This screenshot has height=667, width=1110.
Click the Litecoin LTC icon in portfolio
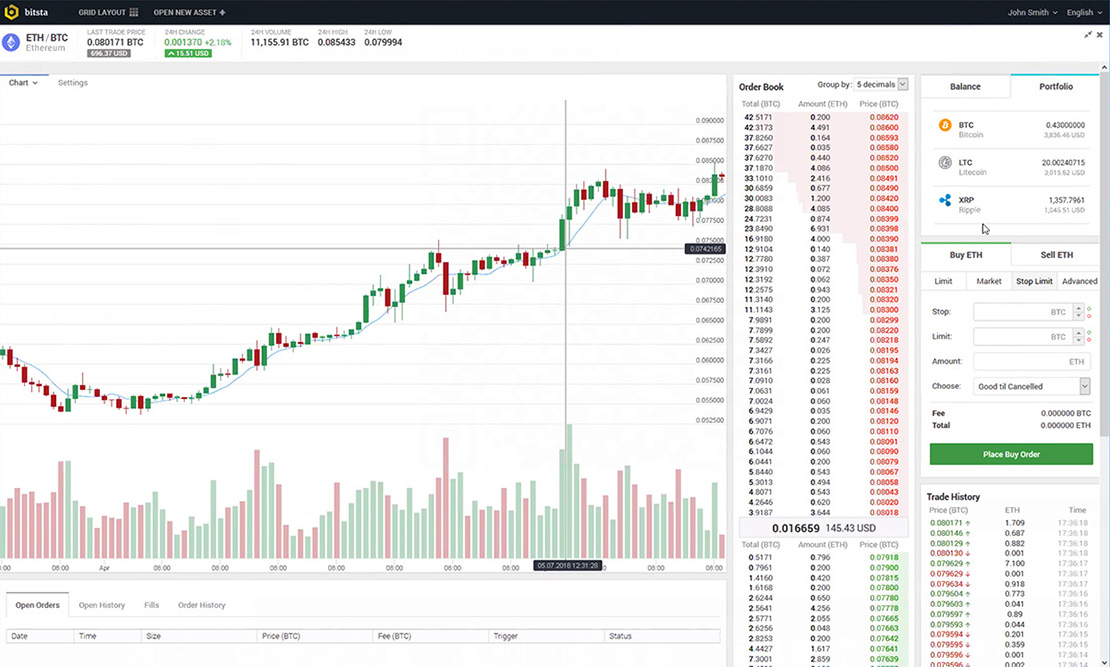click(945, 163)
